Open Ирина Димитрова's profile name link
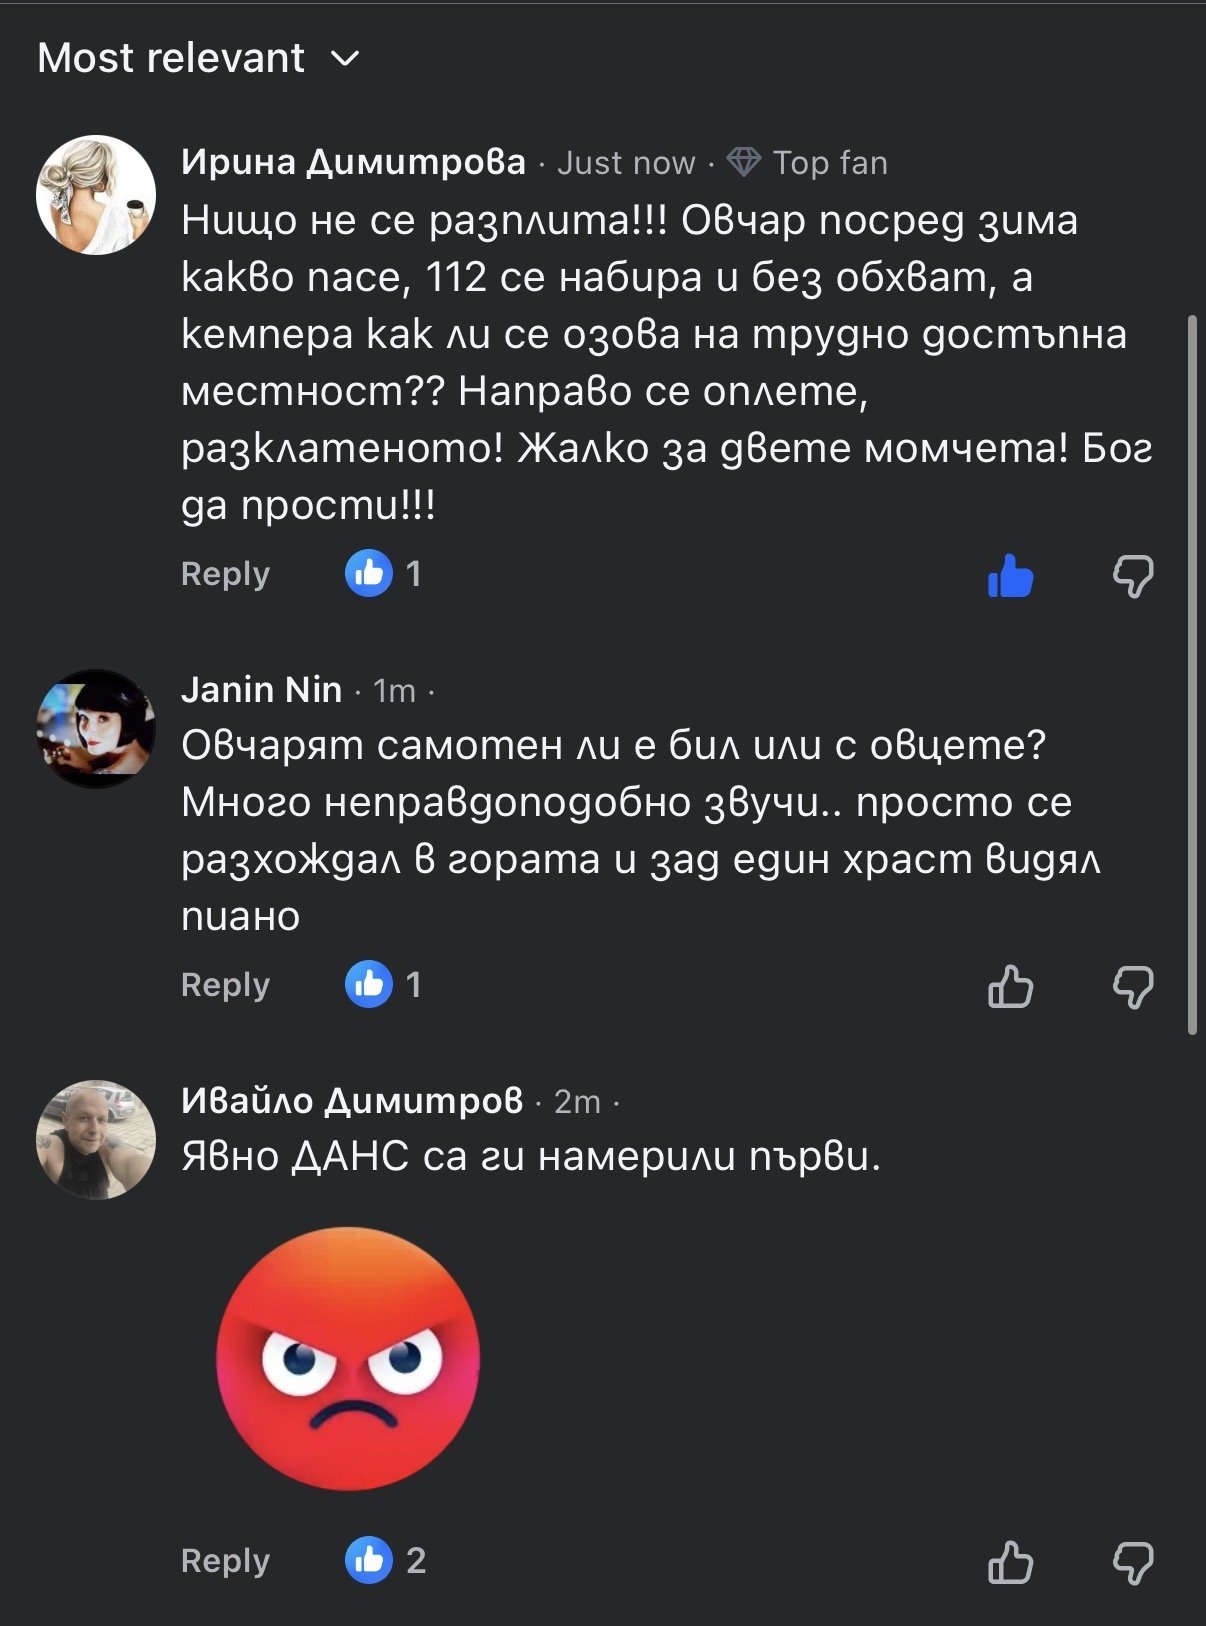The height and width of the screenshot is (1626, 1206). tap(353, 162)
